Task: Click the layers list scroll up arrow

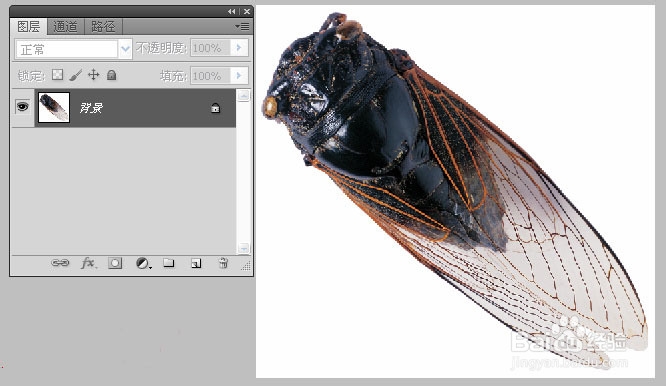Action: pyautogui.click(x=243, y=96)
